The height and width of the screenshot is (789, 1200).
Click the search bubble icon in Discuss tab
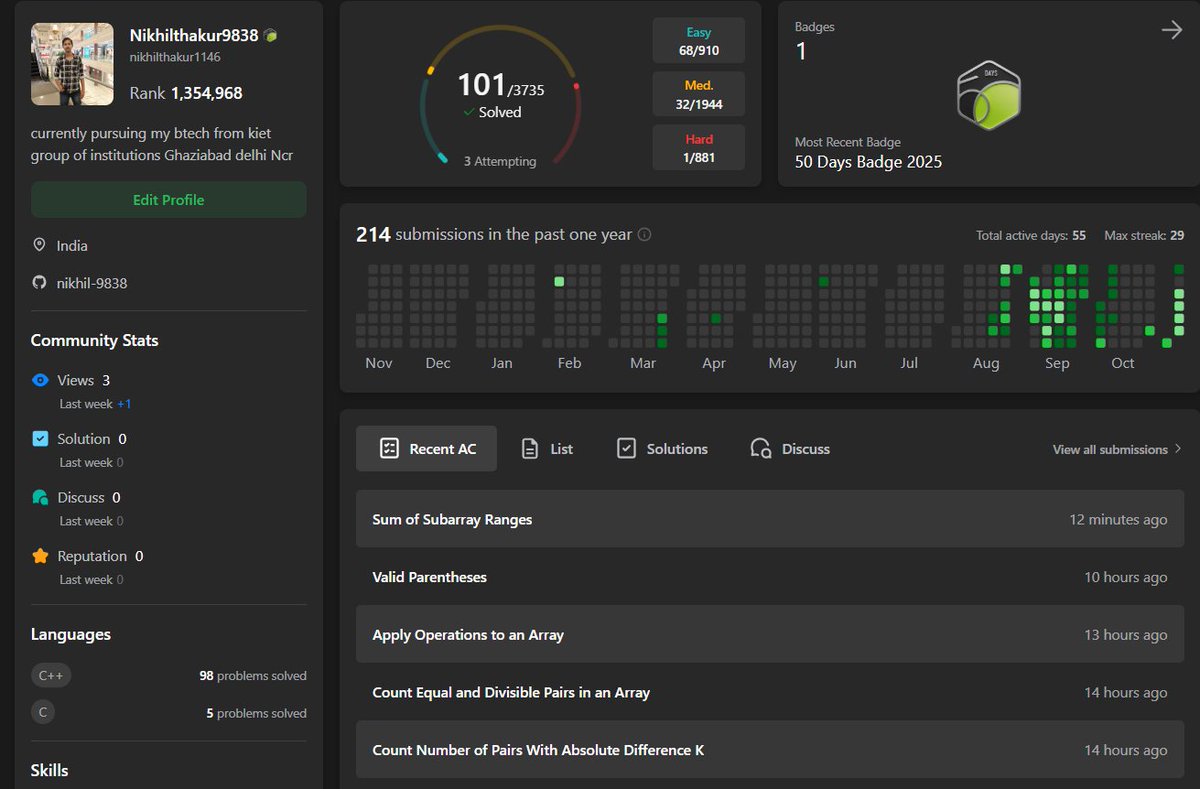tap(761, 449)
